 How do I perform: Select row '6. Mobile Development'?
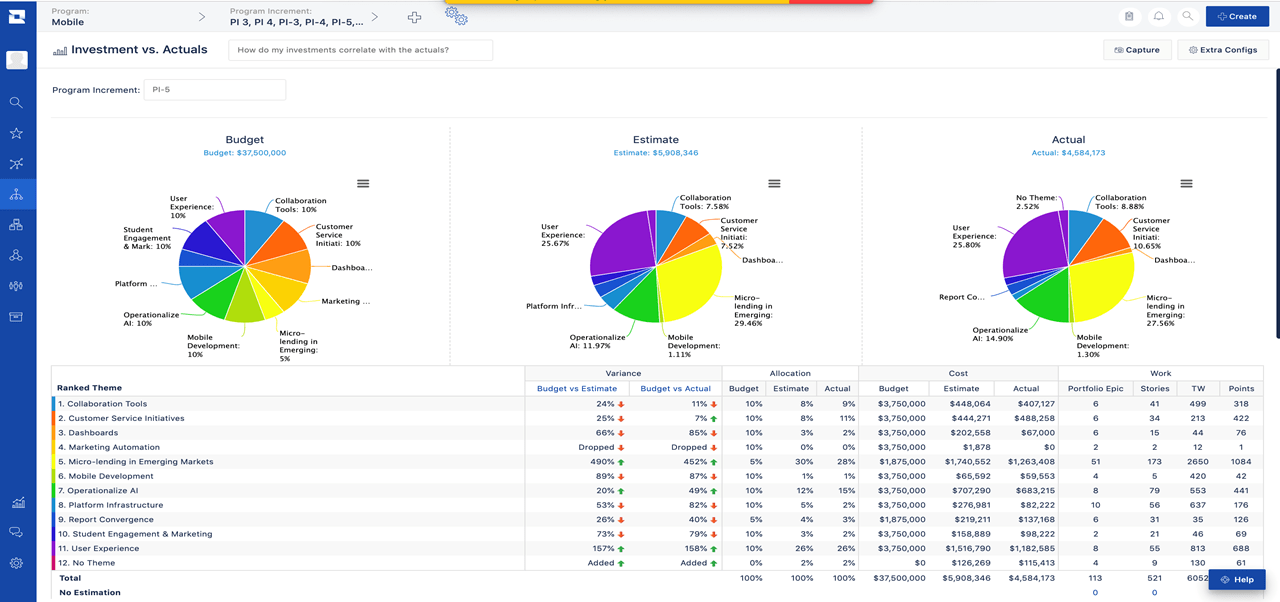(x=658, y=476)
